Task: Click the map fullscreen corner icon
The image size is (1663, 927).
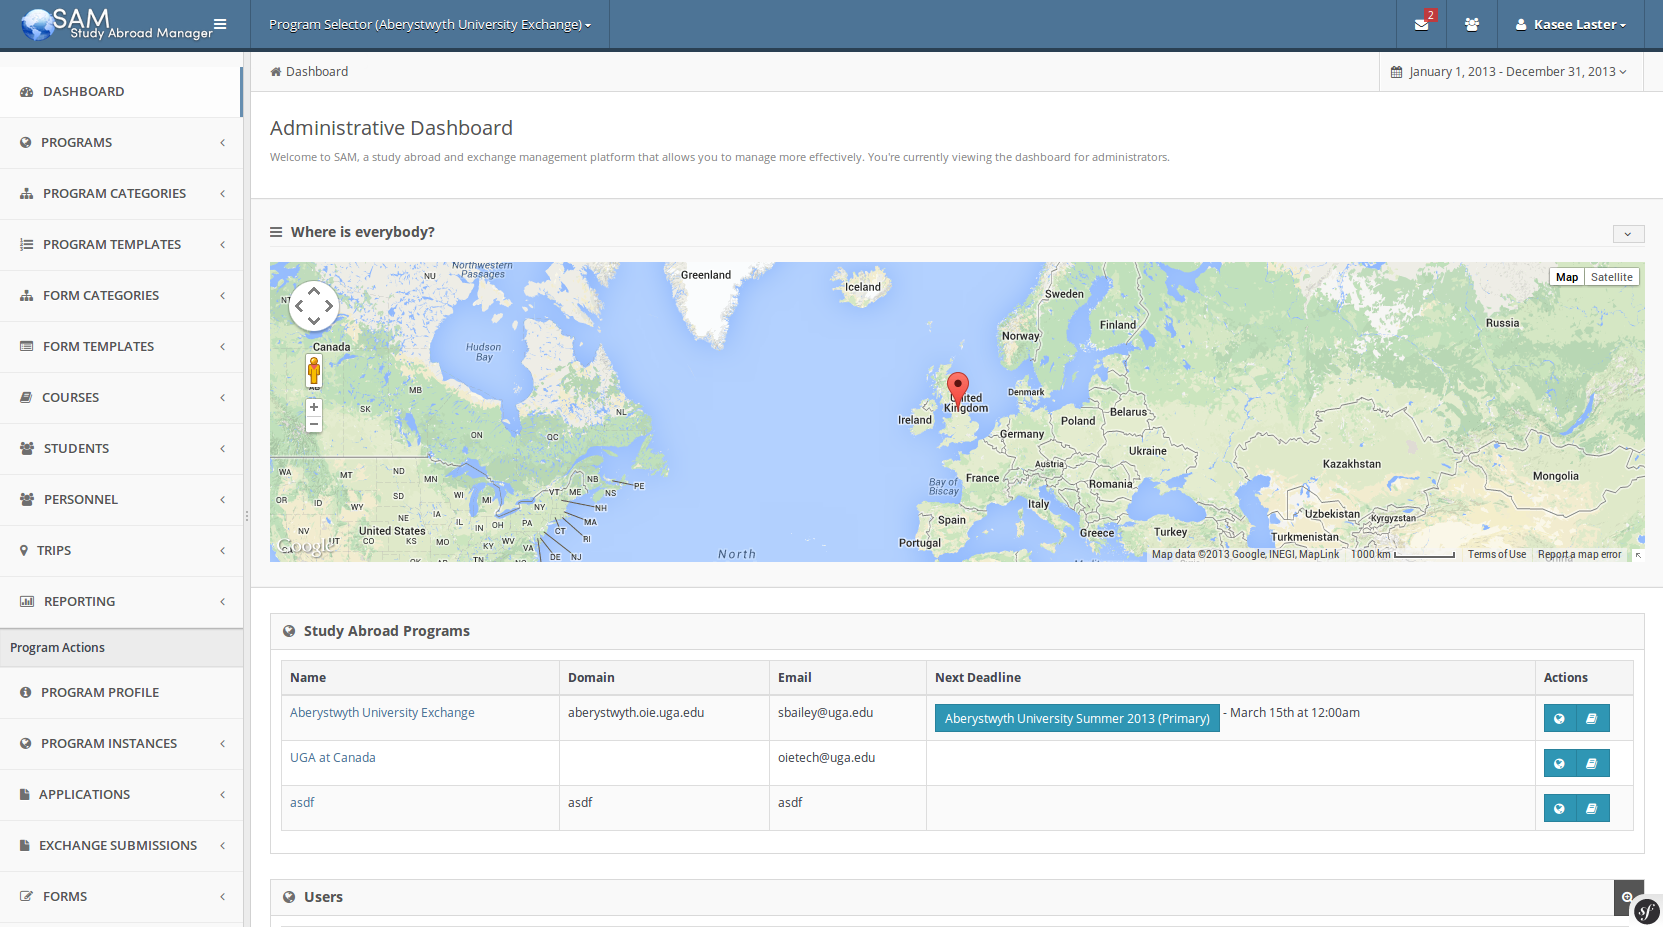Action: pos(1638,555)
